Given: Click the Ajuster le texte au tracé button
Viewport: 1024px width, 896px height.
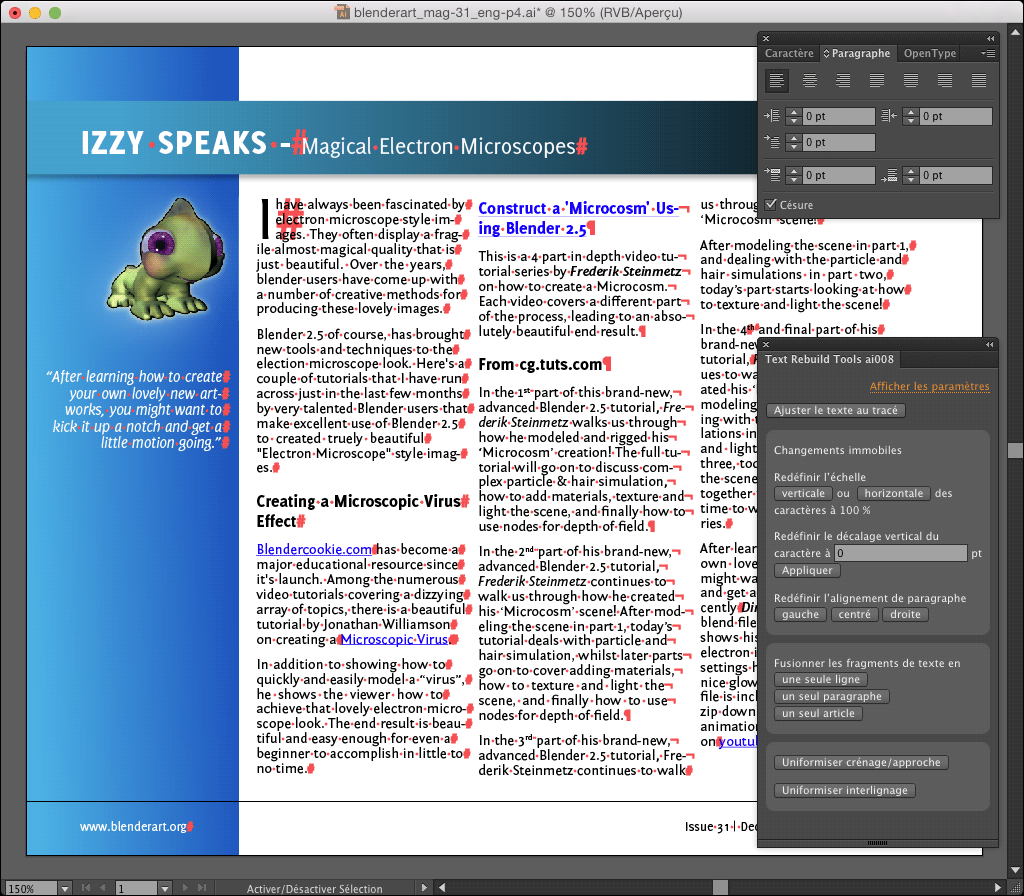Looking at the screenshot, I should click(x=837, y=411).
